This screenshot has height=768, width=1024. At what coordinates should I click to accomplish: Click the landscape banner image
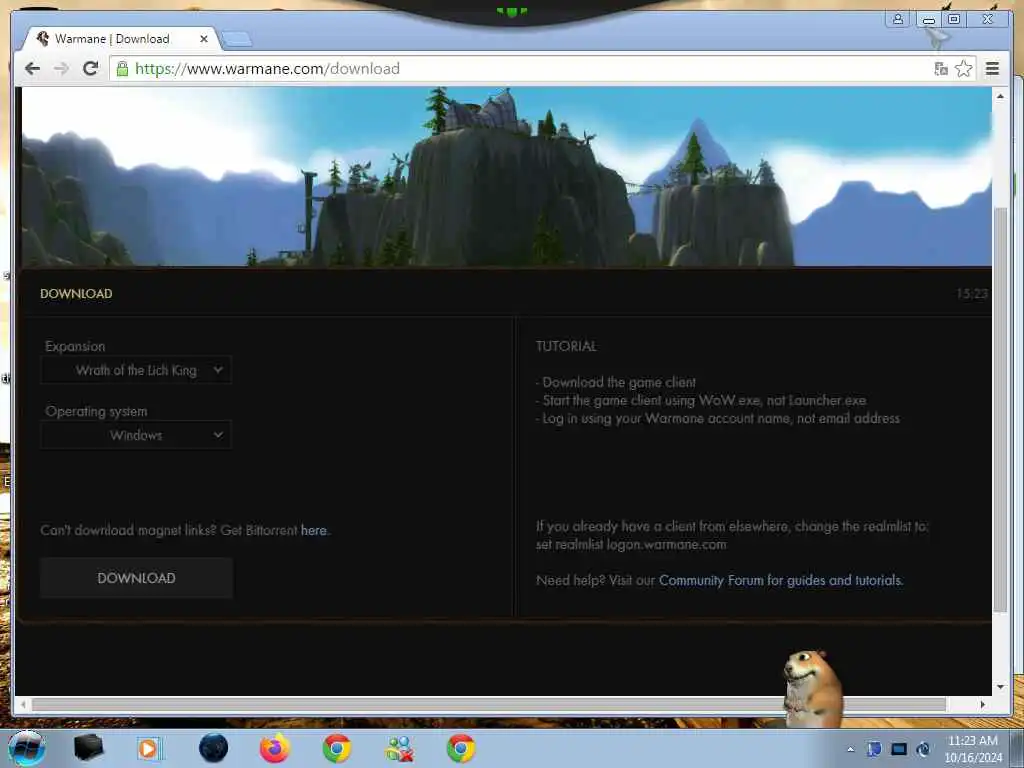pyautogui.click(x=506, y=176)
